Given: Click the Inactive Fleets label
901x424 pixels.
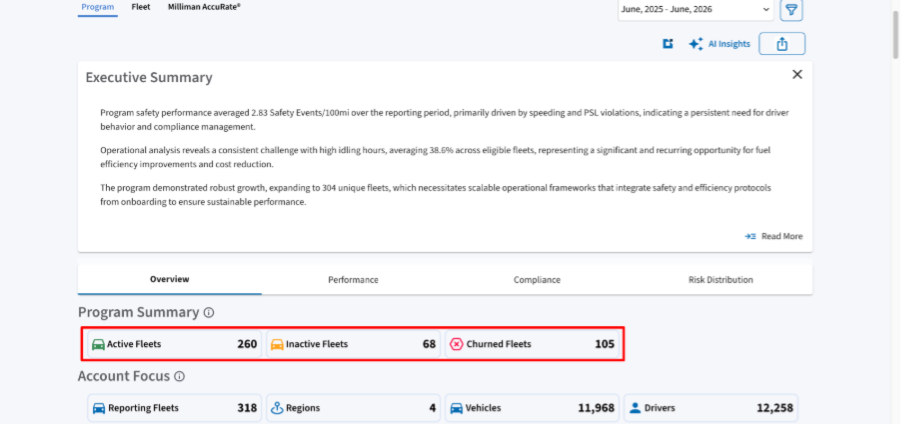Looking at the screenshot, I should [317, 344].
